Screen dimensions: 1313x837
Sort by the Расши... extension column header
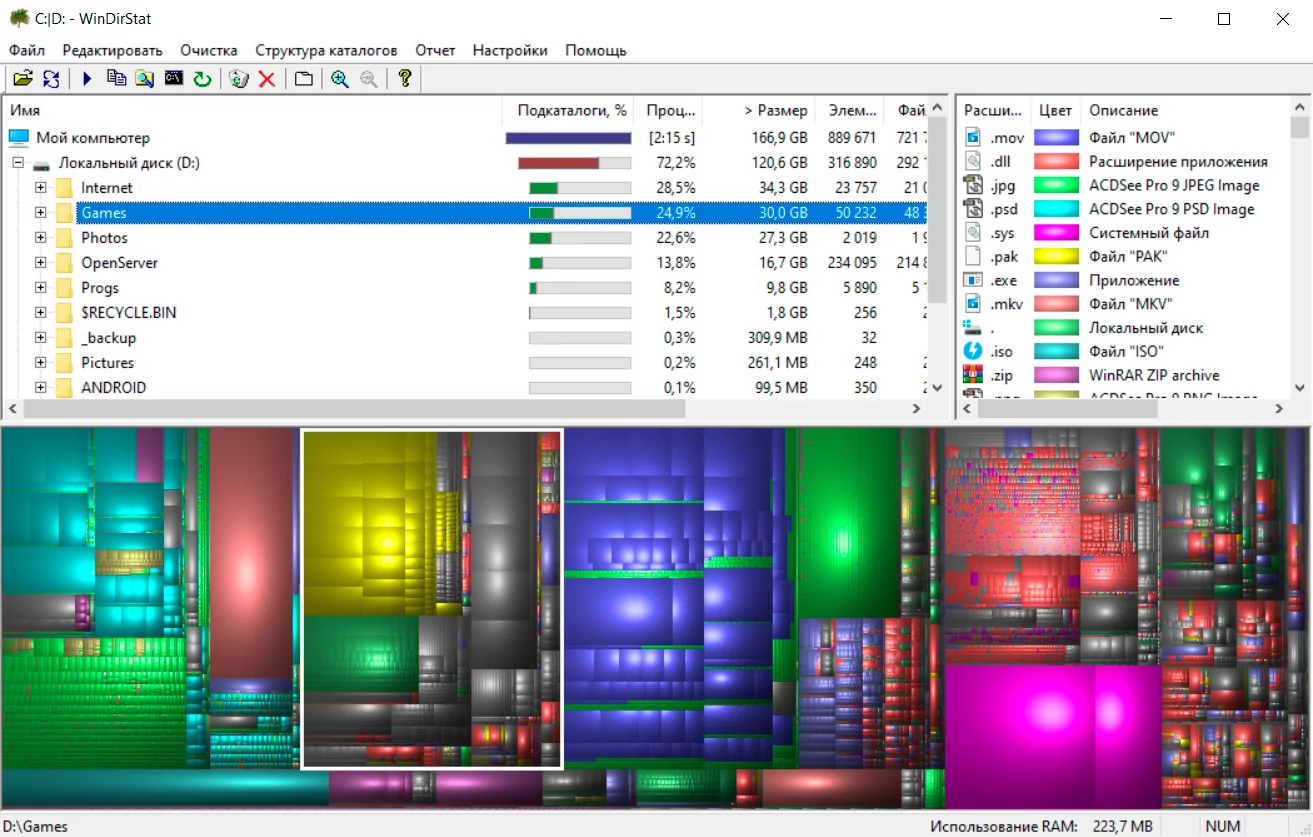[992, 111]
